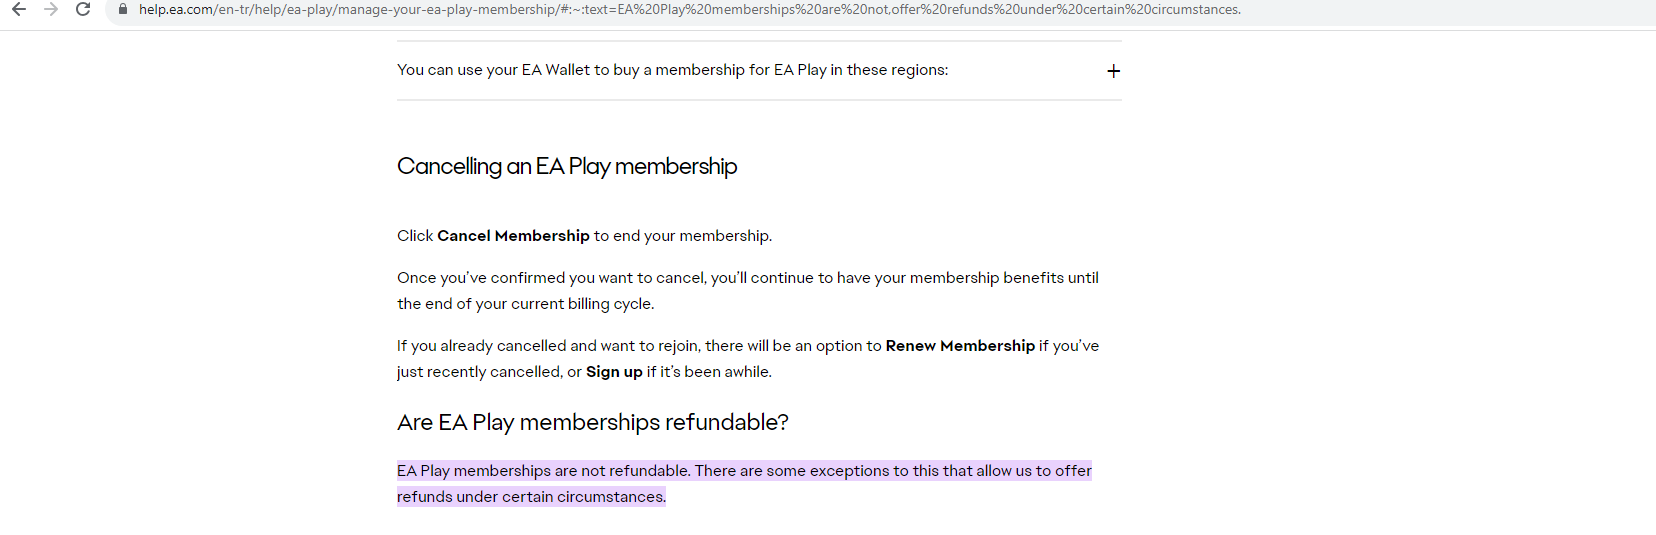The image size is (1656, 535).
Task: Click 'the end of your current billing cycle' line
Action: pyautogui.click(x=525, y=304)
